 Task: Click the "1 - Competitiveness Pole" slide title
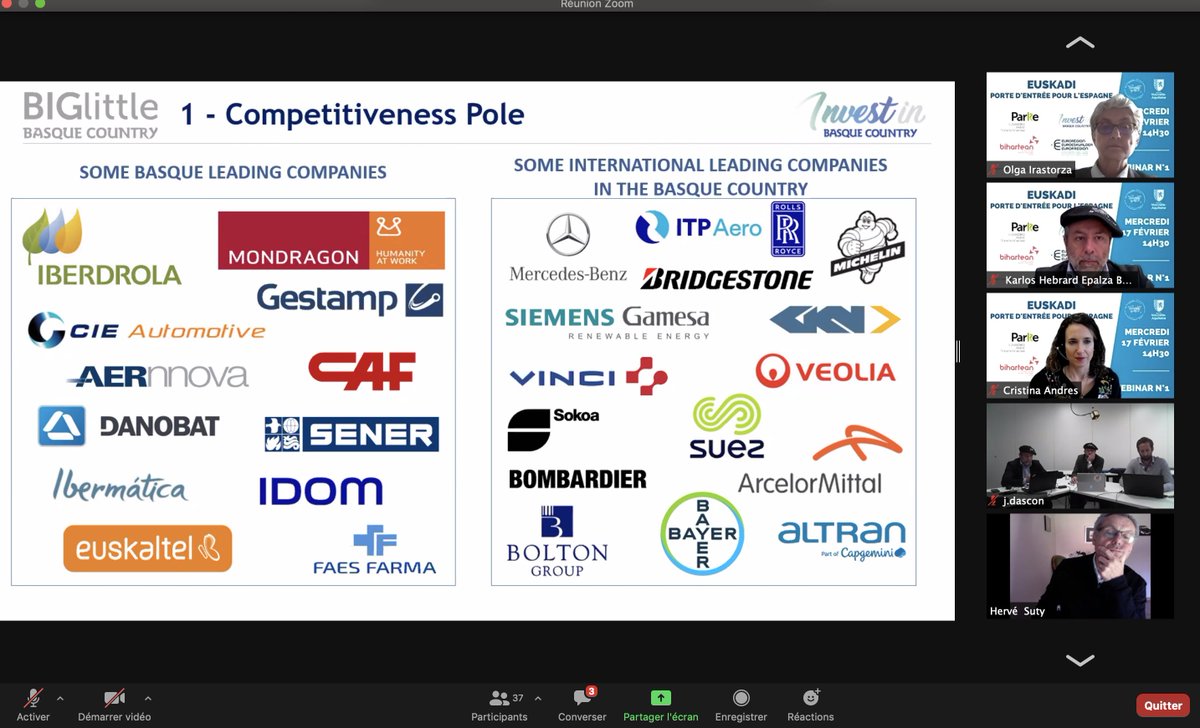(352, 114)
